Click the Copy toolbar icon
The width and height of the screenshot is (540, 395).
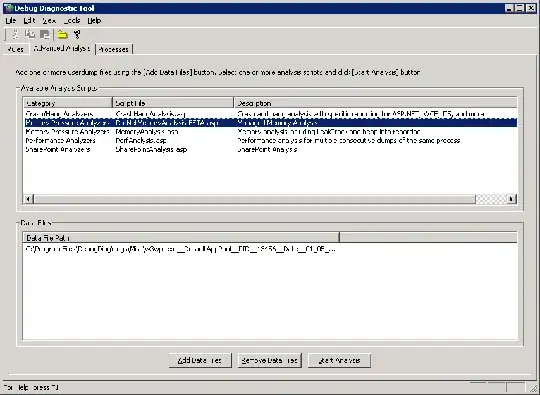[x=30, y=34]
